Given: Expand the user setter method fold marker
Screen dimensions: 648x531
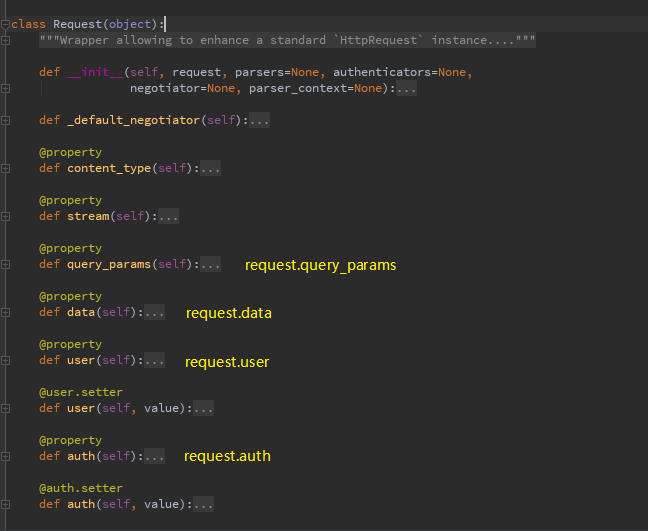Looking at the screenshot, I should click(x=5, y=408).
